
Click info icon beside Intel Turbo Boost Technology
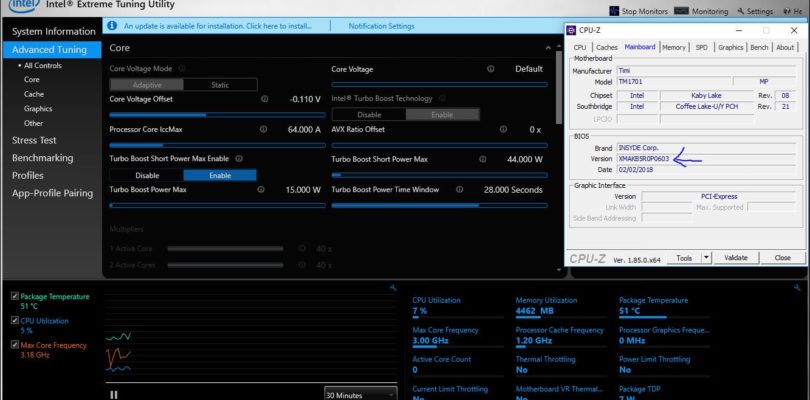[x=442, y=98]
